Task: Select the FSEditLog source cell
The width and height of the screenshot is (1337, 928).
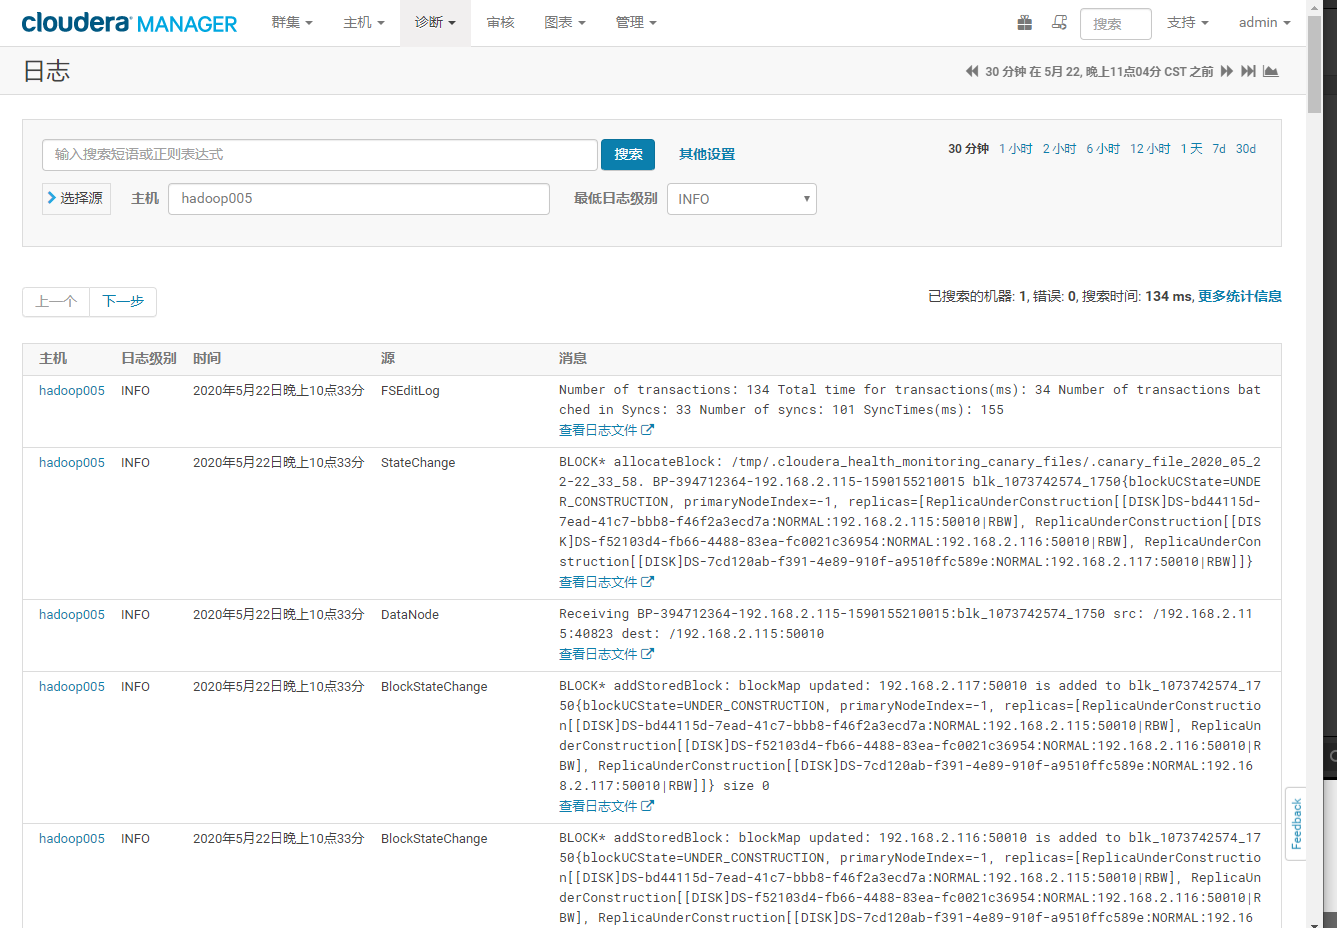Action: (x=410, y=391)
